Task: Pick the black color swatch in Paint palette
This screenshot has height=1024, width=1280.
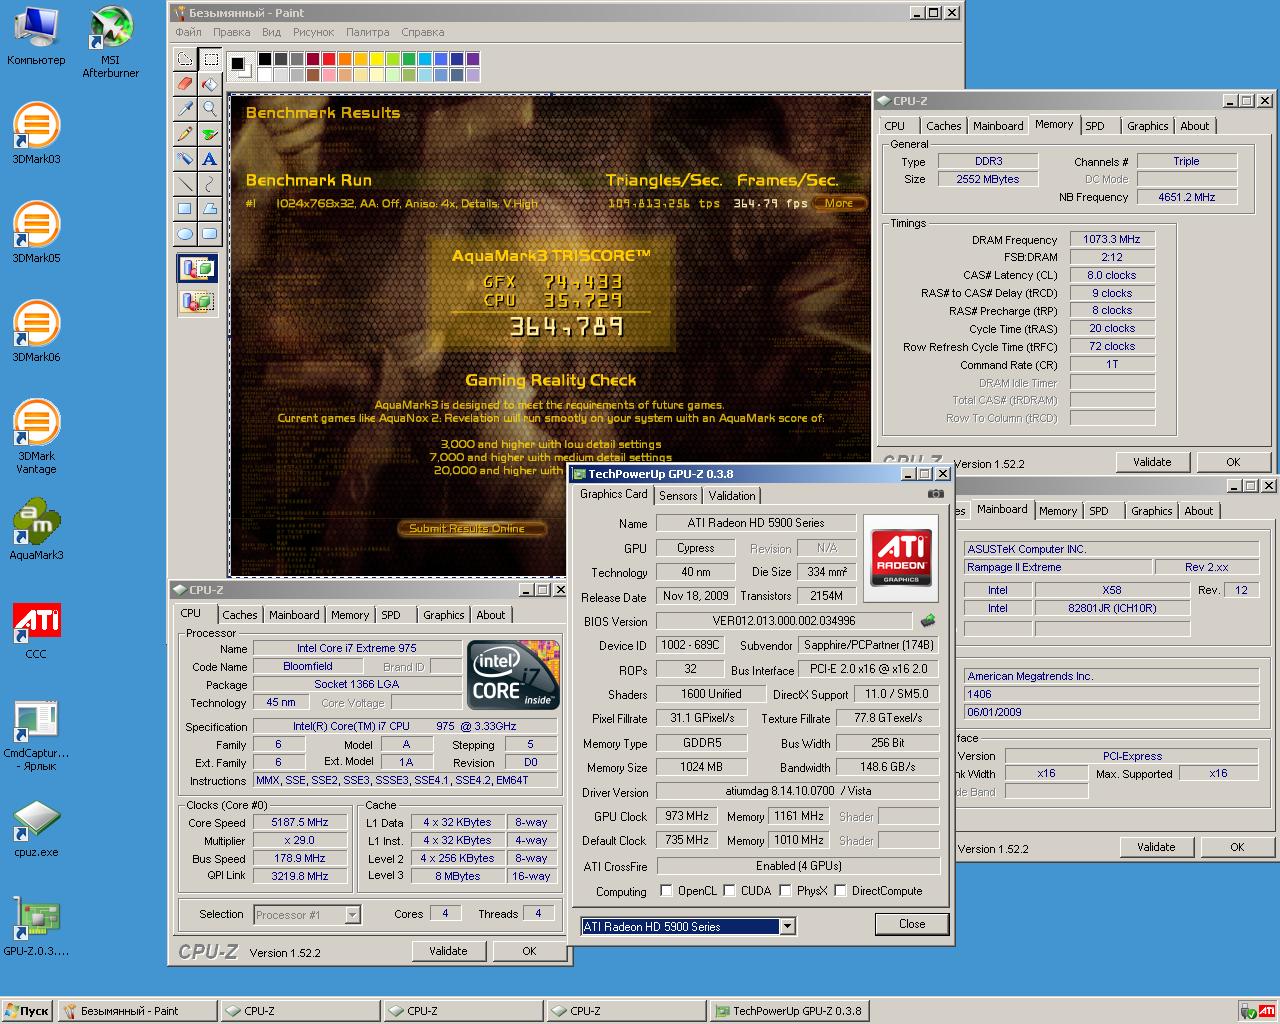Action: click(265, 60)
